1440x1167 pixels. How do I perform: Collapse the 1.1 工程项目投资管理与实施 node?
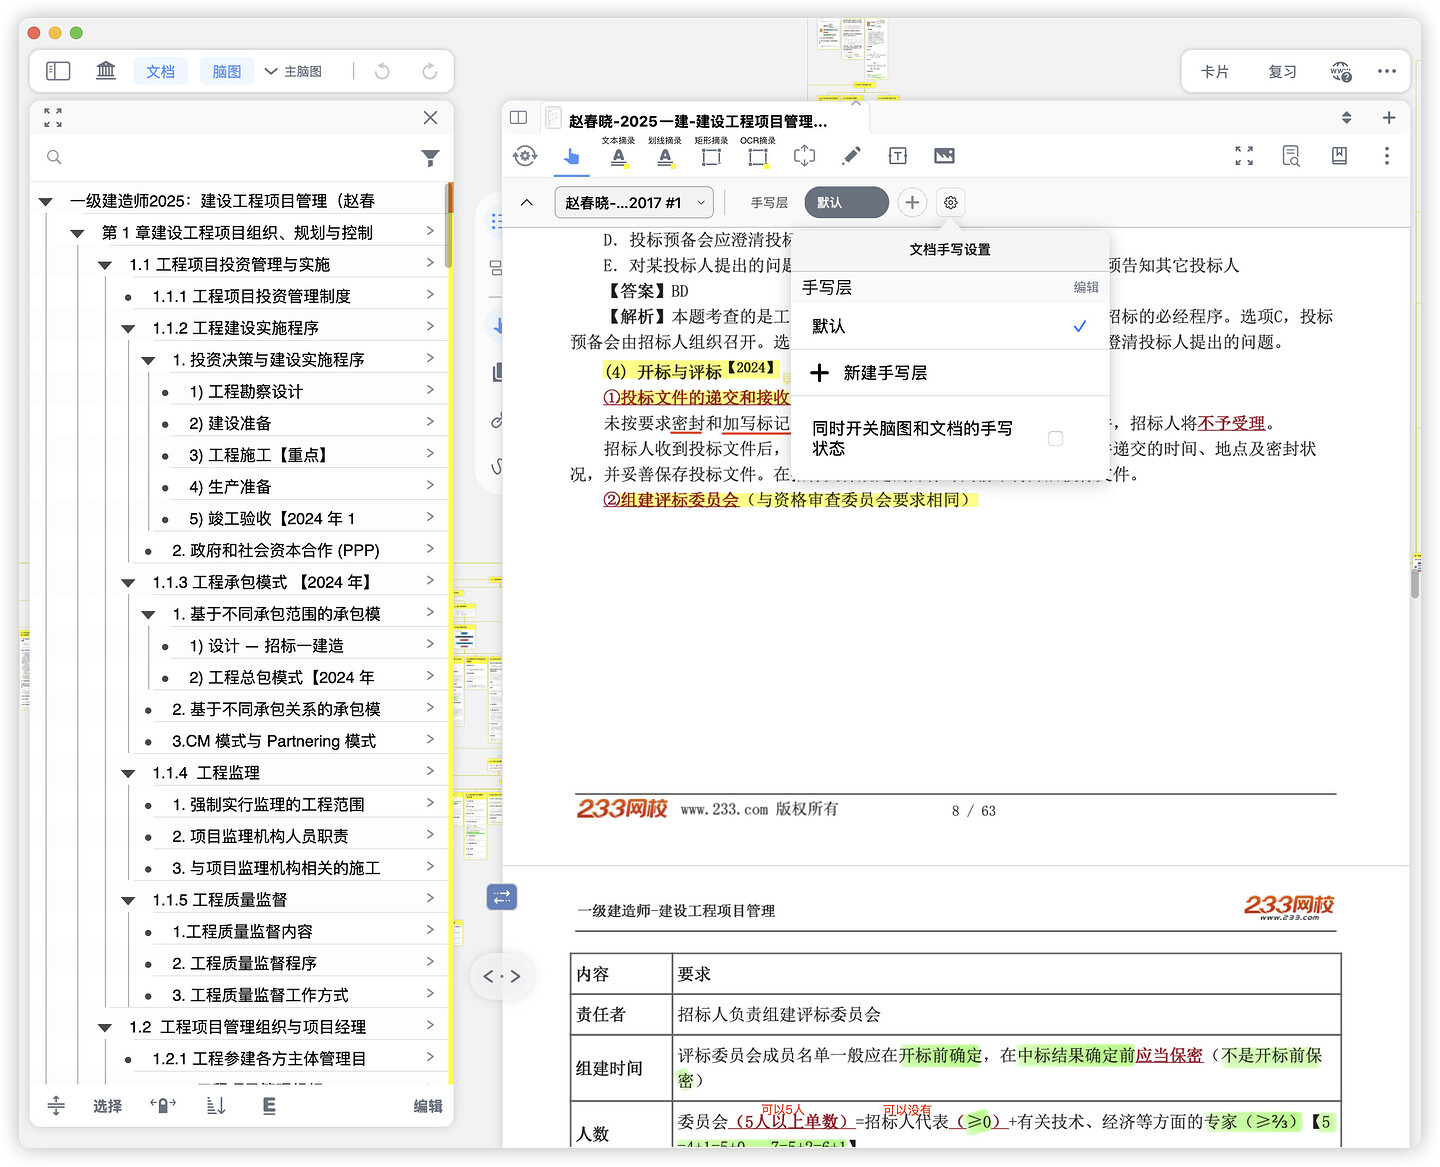coord(105,265)
